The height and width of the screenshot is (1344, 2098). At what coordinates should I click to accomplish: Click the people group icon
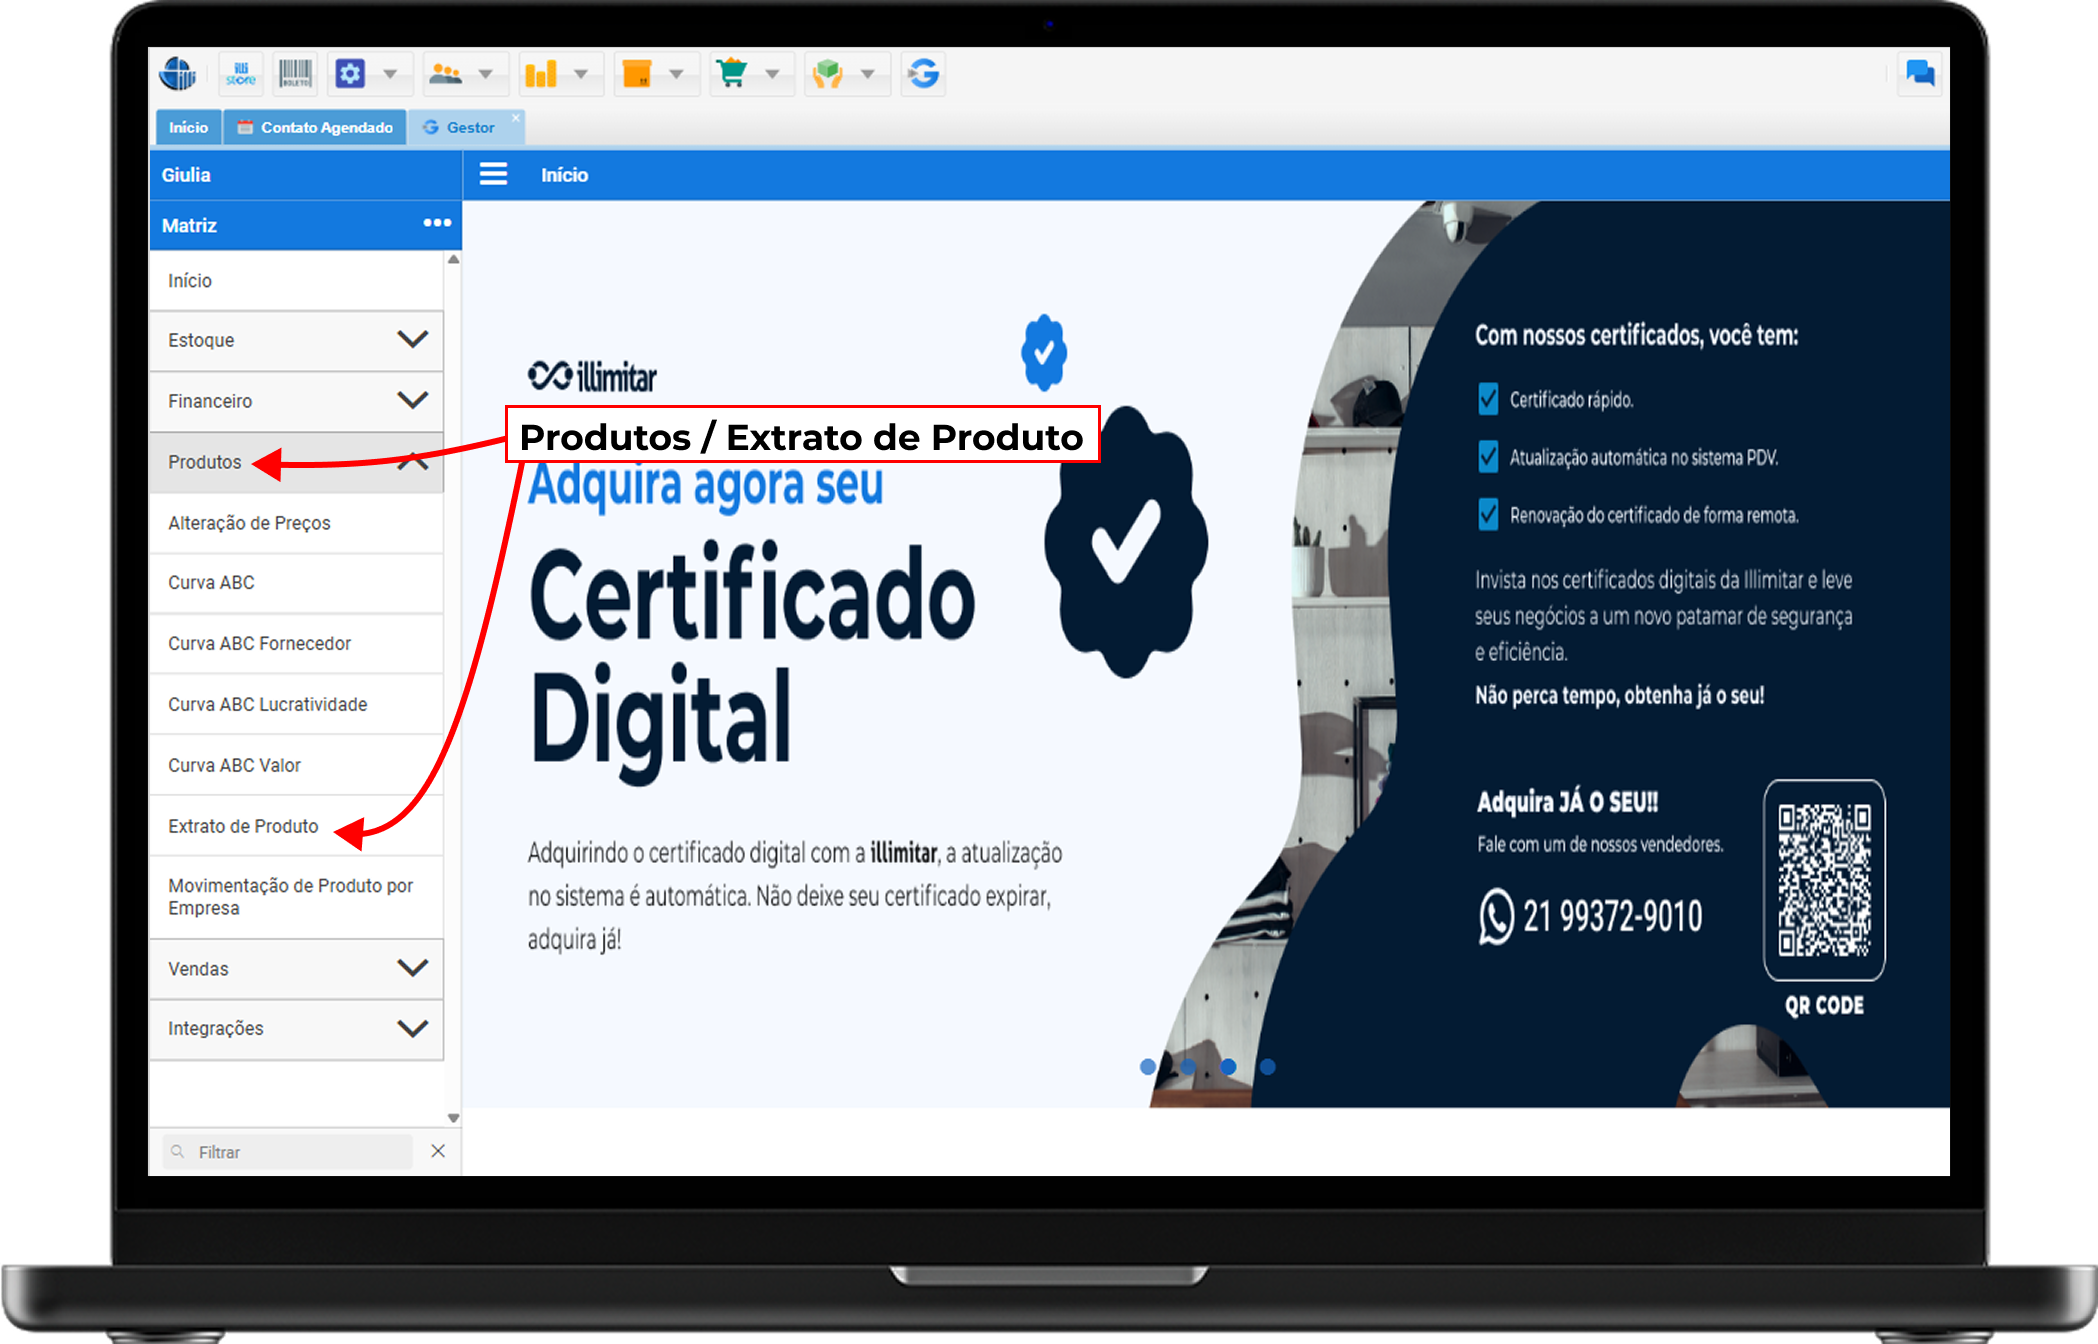445,74
